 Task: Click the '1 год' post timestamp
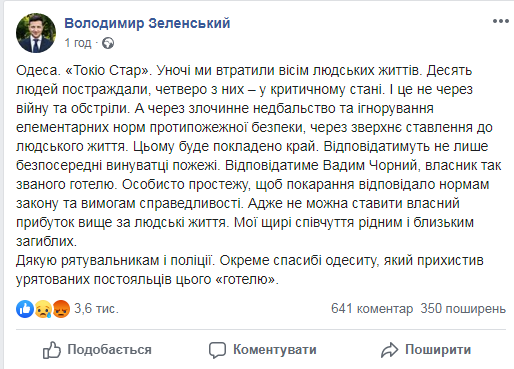[78, 43]
